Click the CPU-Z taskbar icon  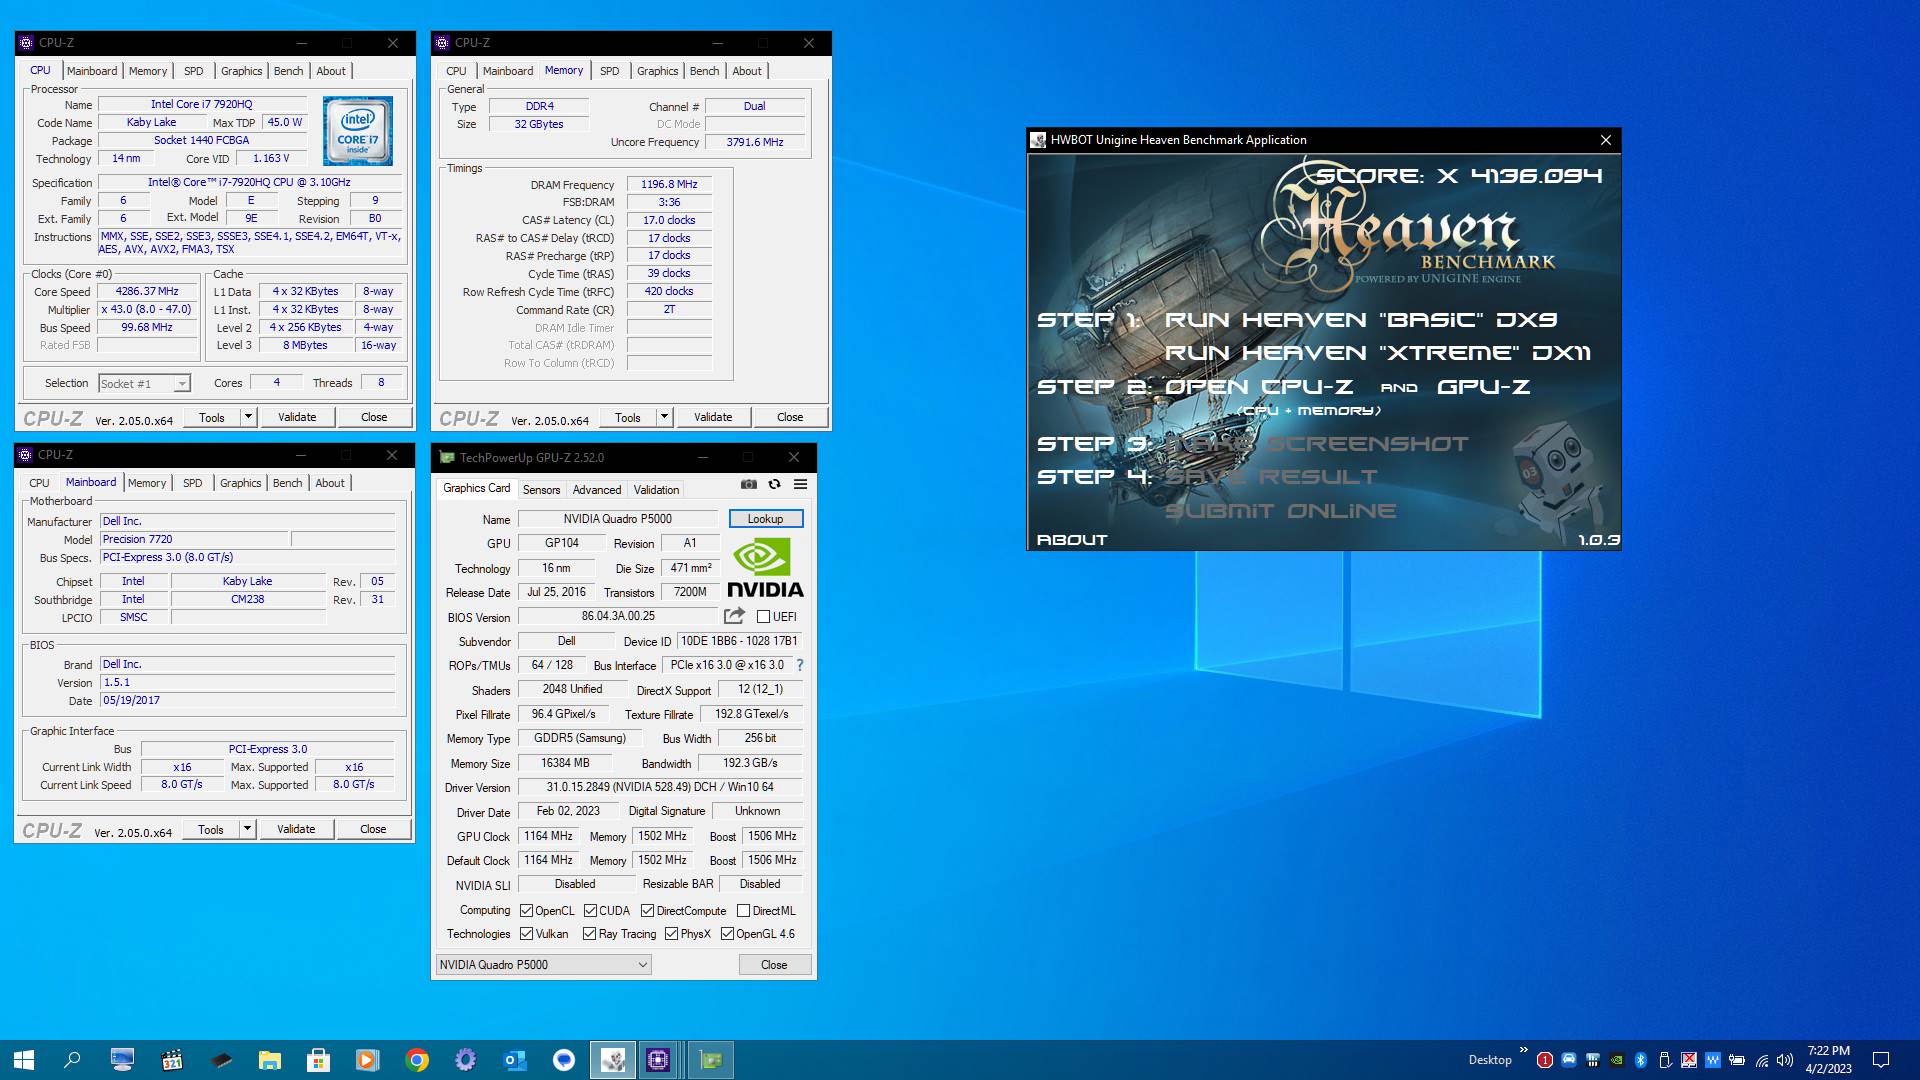point(658,1060)
